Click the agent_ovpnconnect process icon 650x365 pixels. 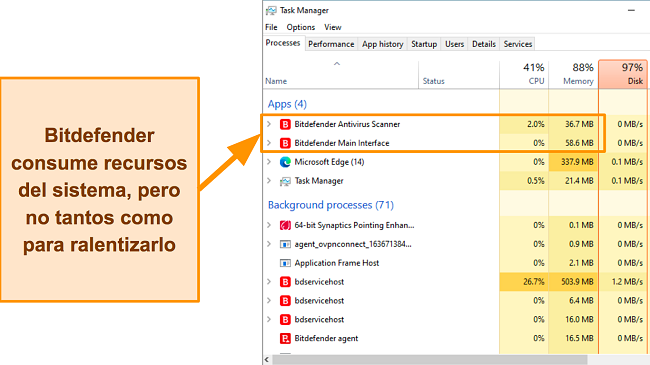click(x=285, y=244)
